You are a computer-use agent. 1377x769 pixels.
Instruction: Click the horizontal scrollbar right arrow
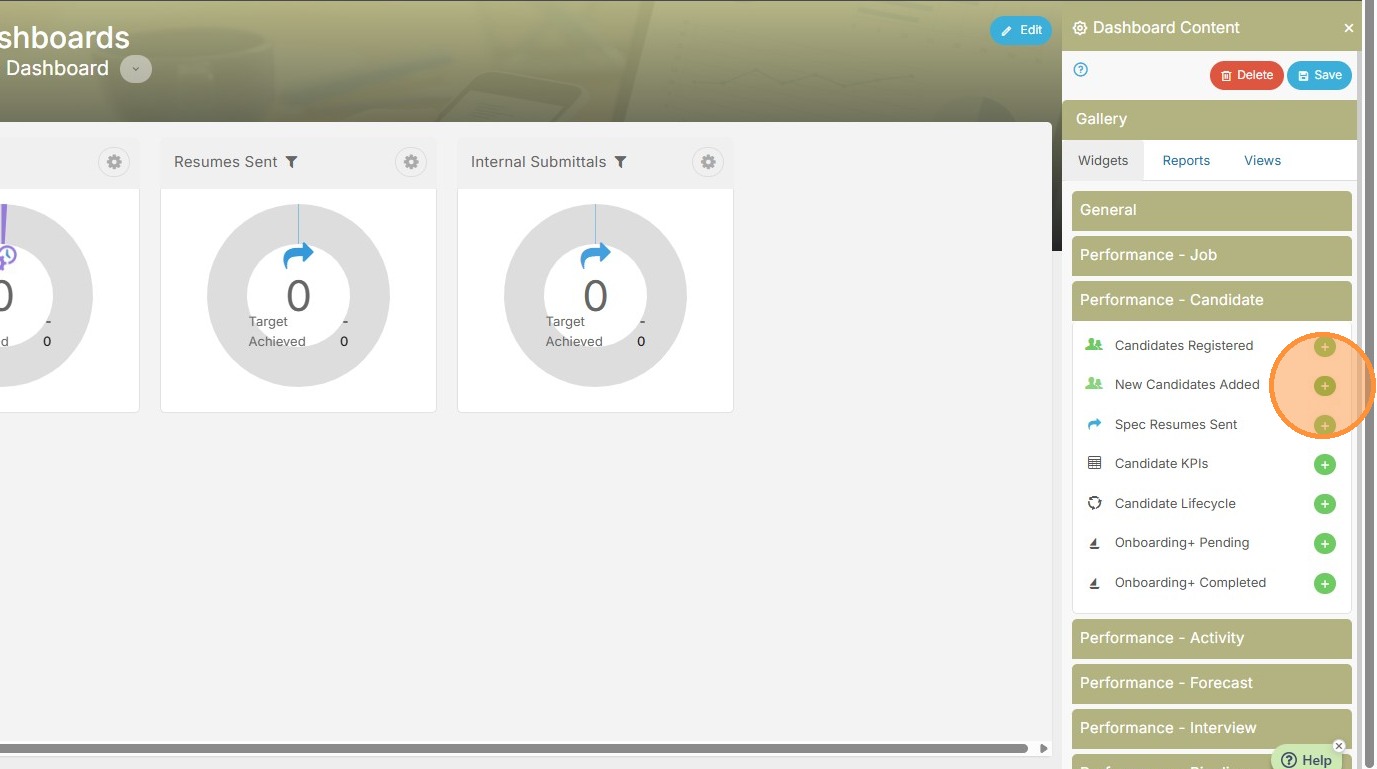coord(1043,748)
